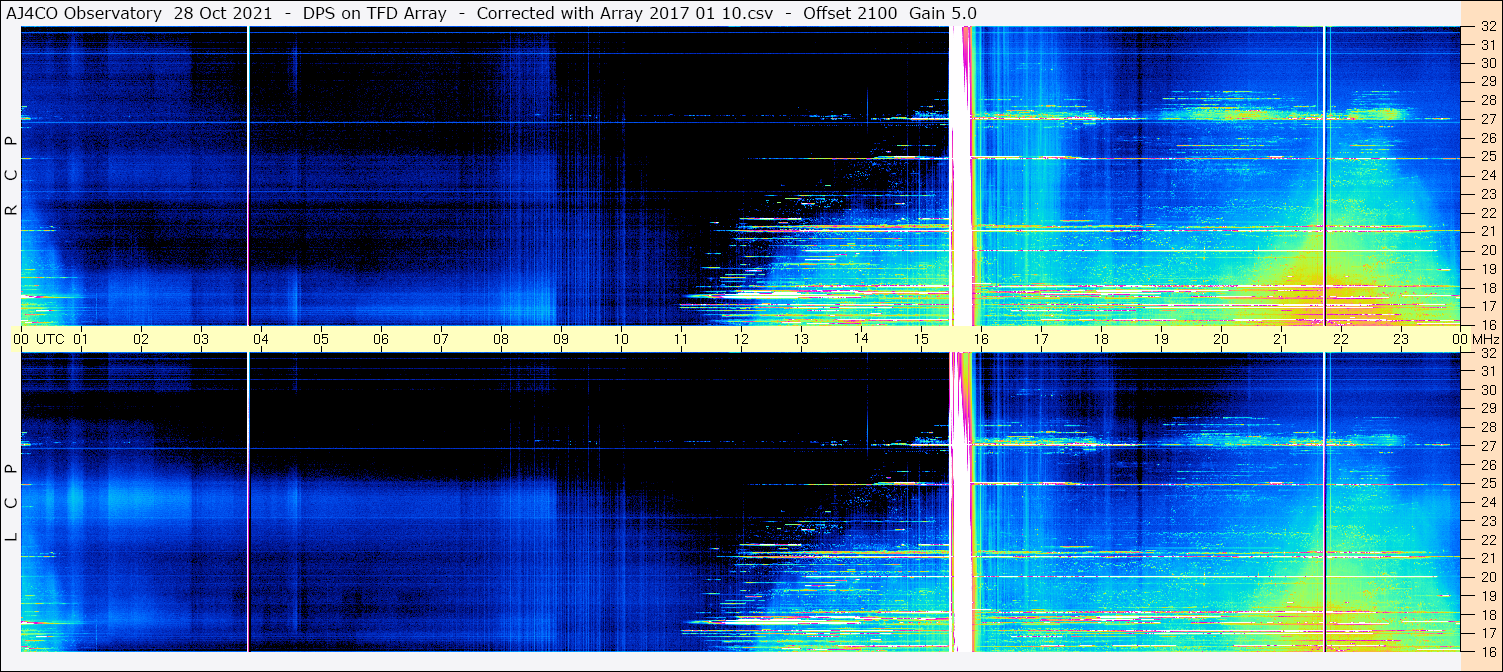
Task: Click the DPS on TFD Array text
Action: [375, 13]
